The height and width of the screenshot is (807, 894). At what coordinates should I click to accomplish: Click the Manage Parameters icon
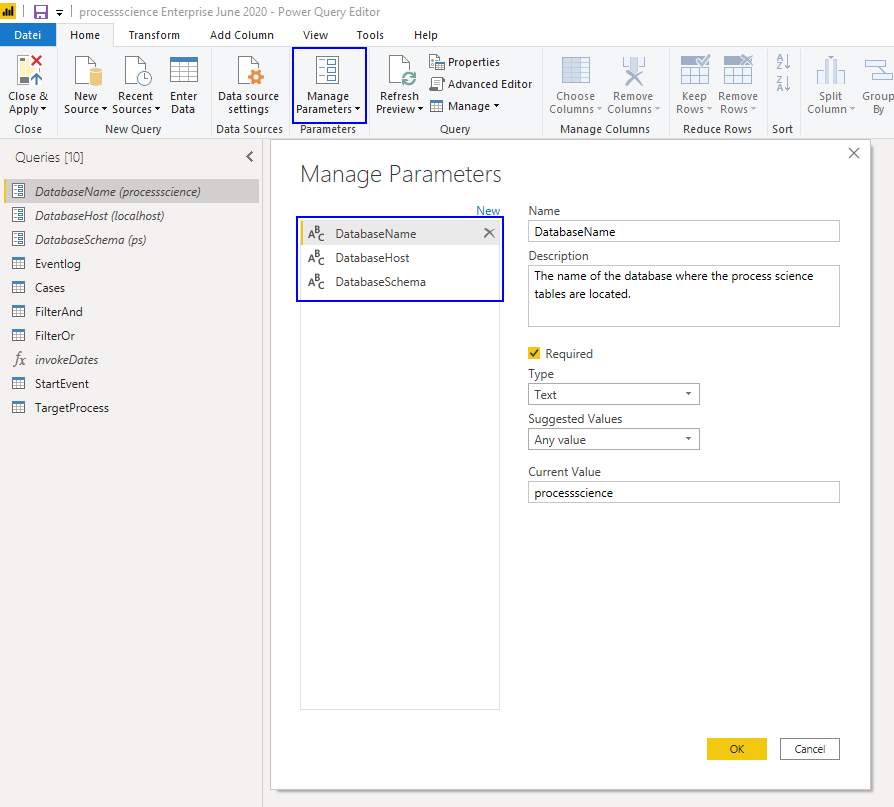[328, 71]
